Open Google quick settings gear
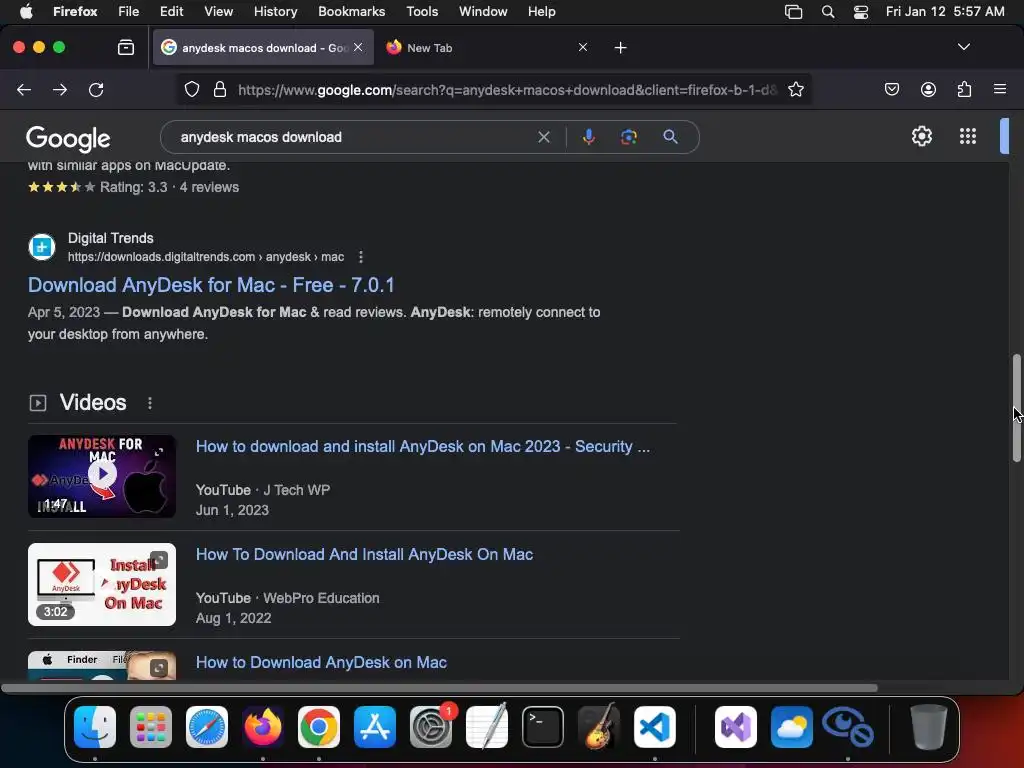Viewport: 1024px width, 768px height. tap(921, 136)
